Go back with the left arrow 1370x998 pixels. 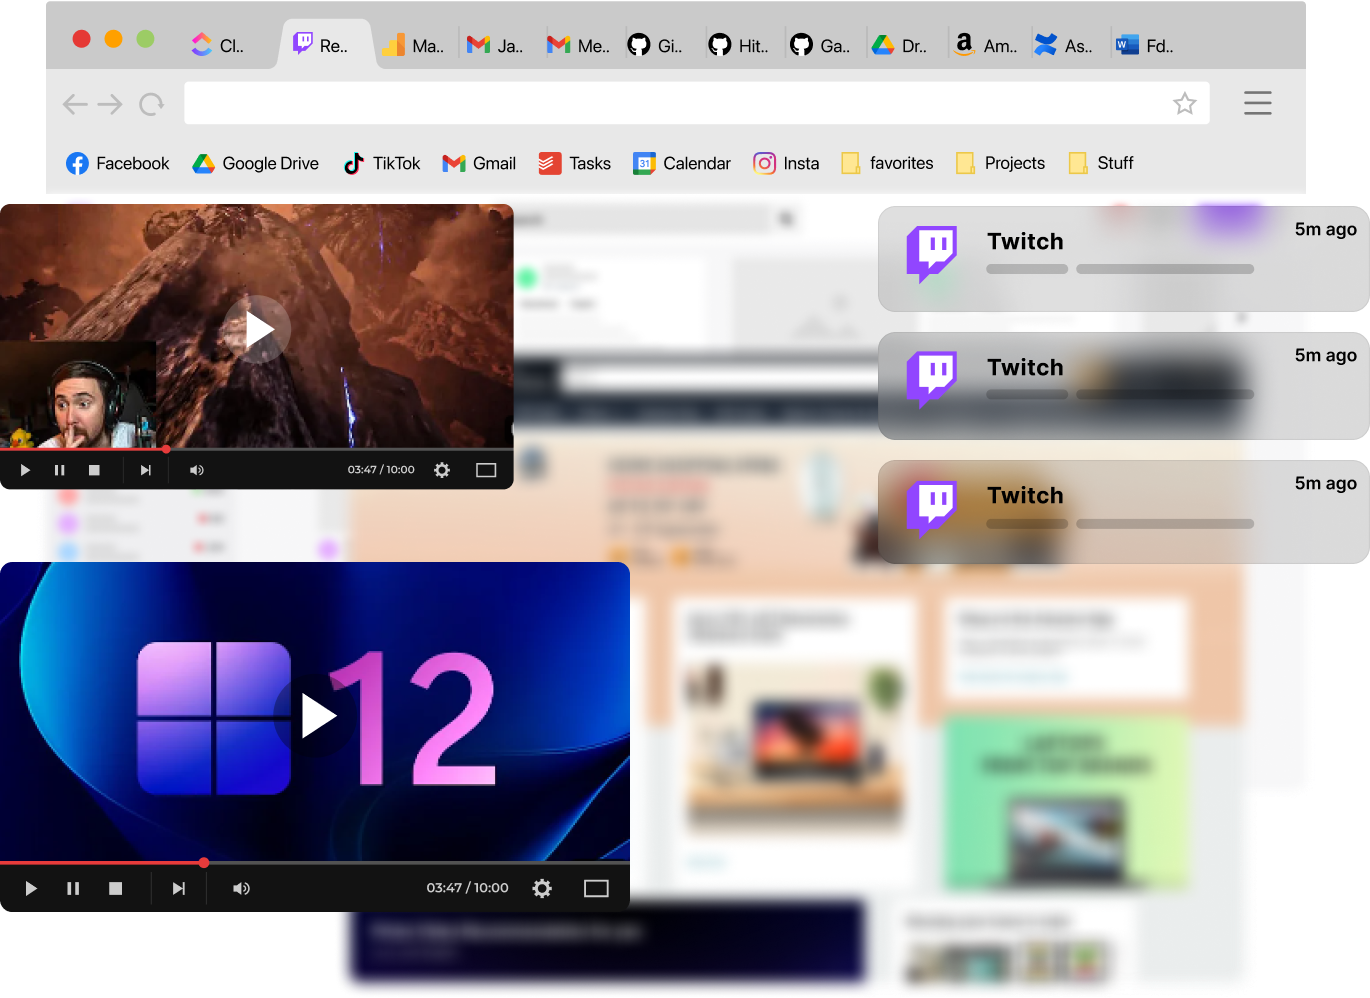[x=75, y=104]
